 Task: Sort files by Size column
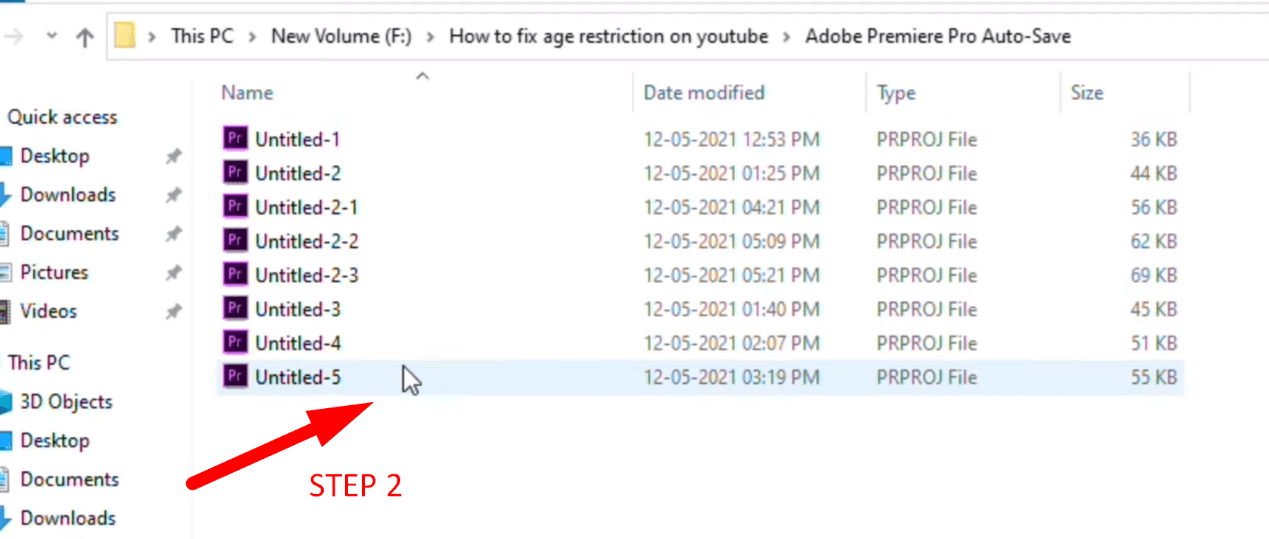click(1087, 92)
